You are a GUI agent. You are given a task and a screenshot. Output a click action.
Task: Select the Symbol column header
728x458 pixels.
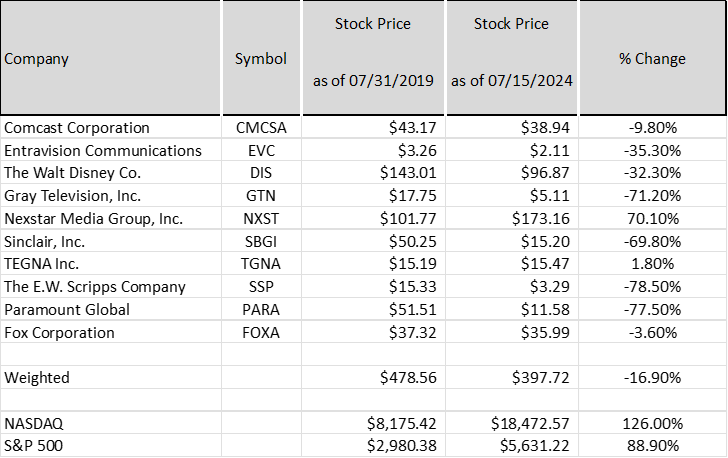point(261,58)
